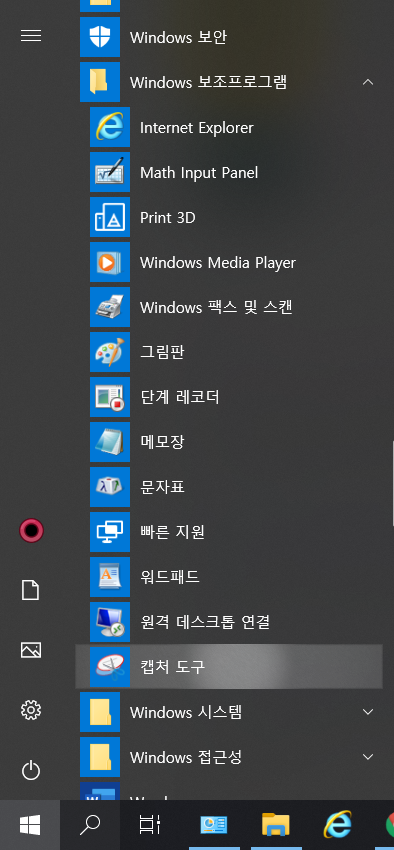This screenshot has height=850, width=394.
Task: Click the Windows 보안 label
Action: (x=178, y=37)
